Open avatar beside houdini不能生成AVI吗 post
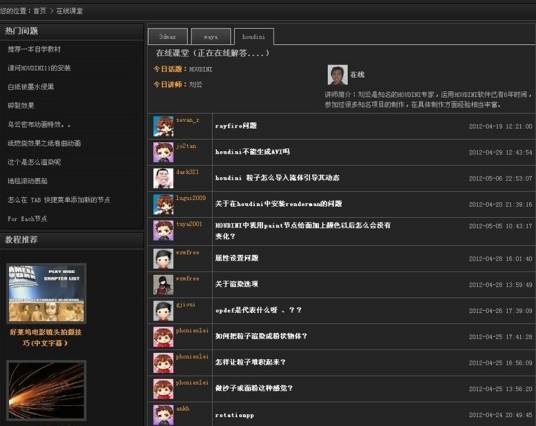Image resolution: width=536 pixels, height=426 pixels. tap(163, 152)
